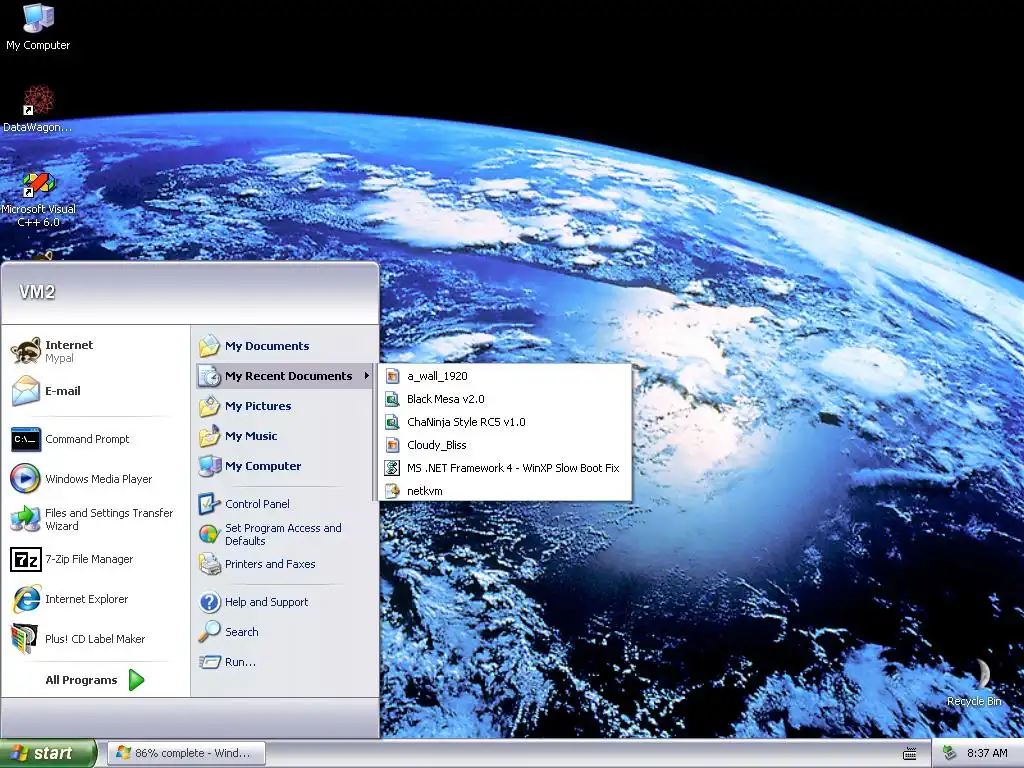Open Plus! CD Label Maker
This screenshot has height=768, width=1024.
(x=95, y=639)
